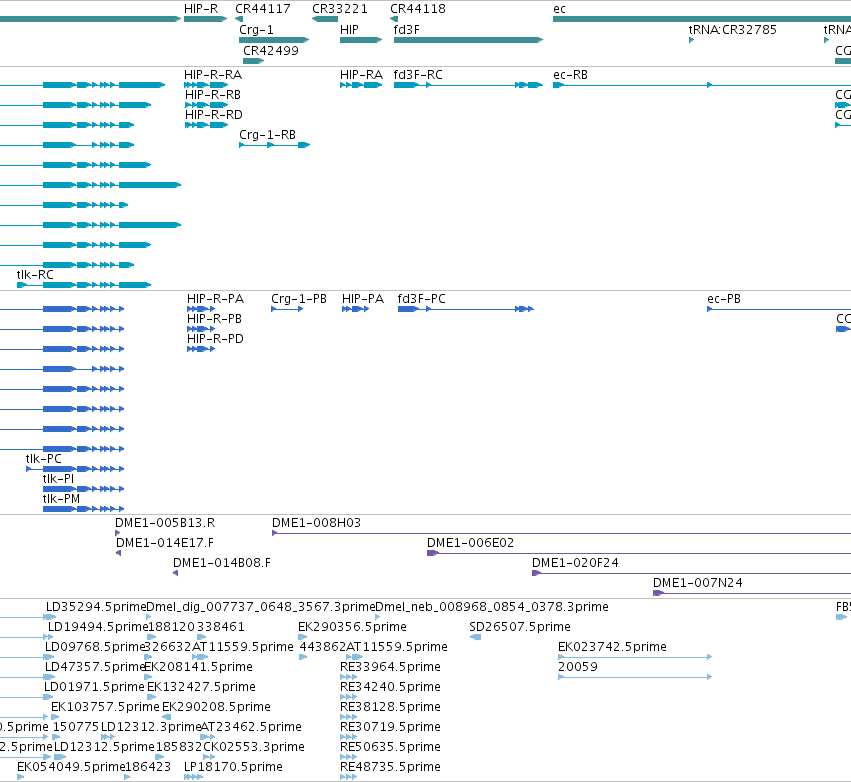Click the DME1-014B08.F feature label
851x782 pixels.
(222, 563)
